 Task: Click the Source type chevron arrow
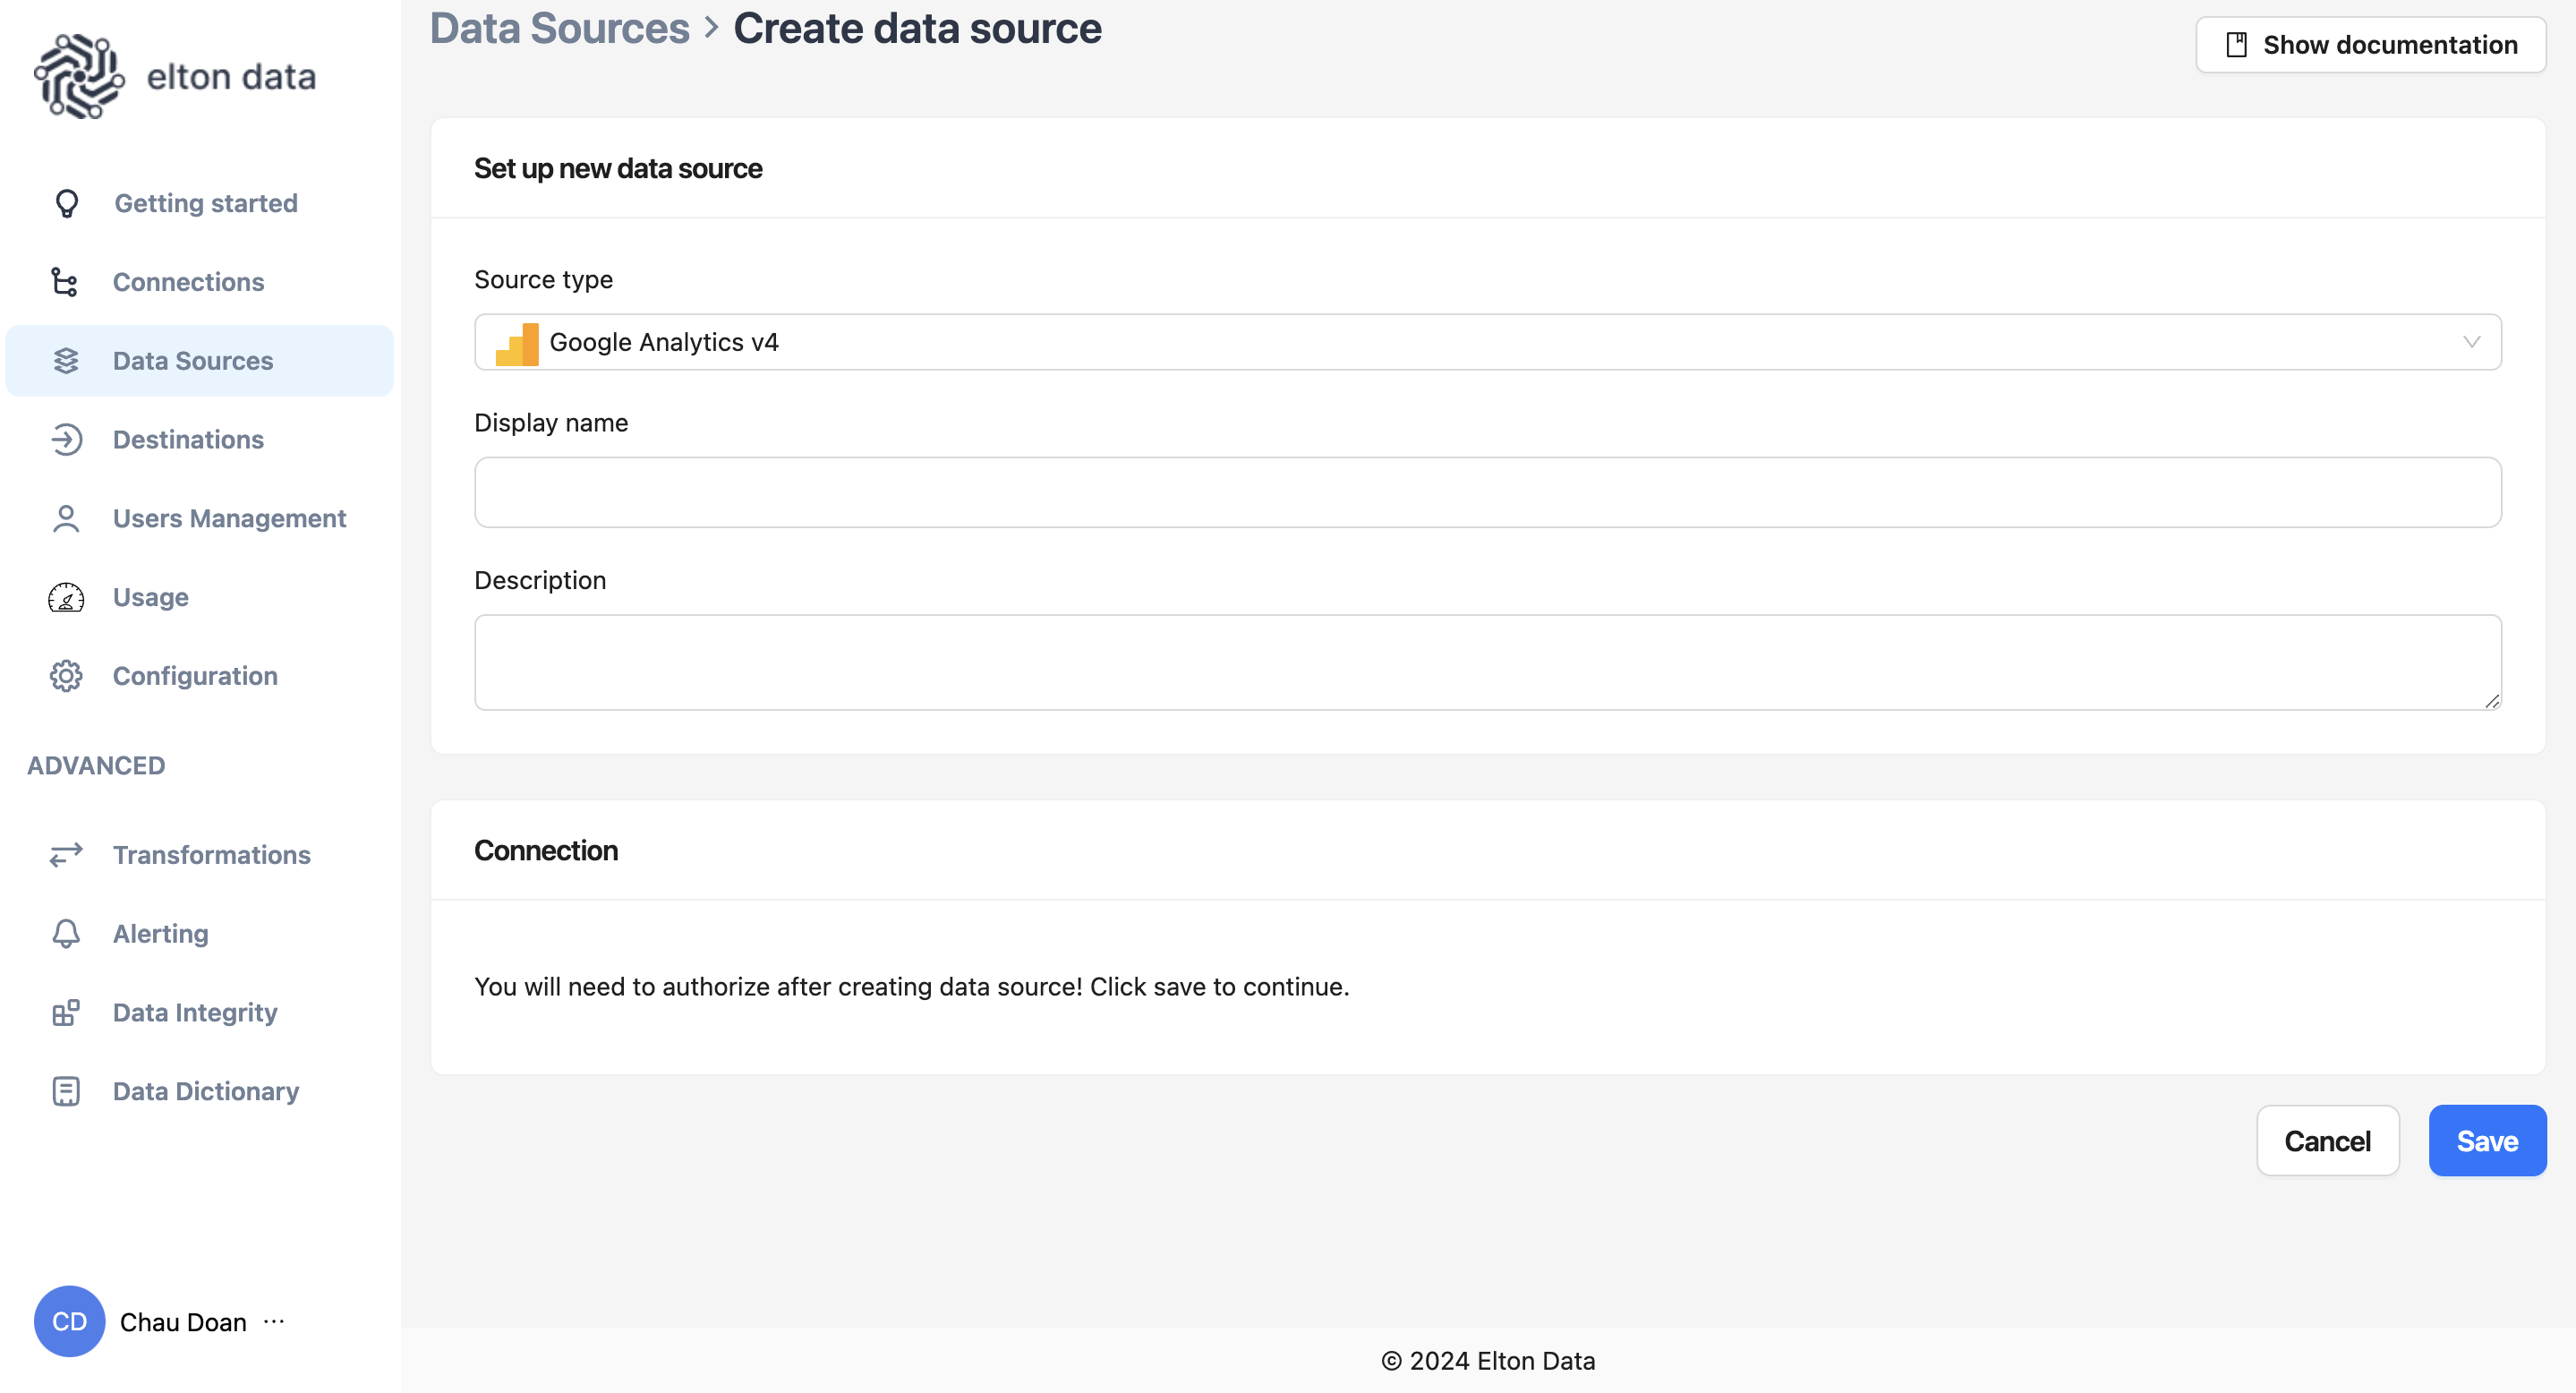point(2471,342)
